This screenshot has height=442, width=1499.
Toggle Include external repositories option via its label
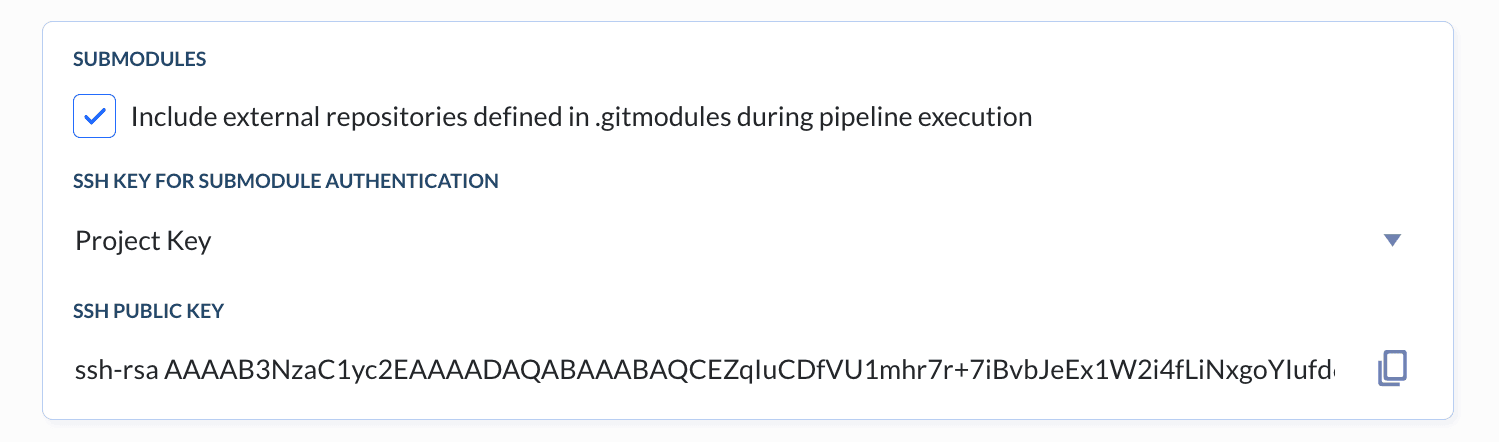pyautogui.click(x=580, y=117)
